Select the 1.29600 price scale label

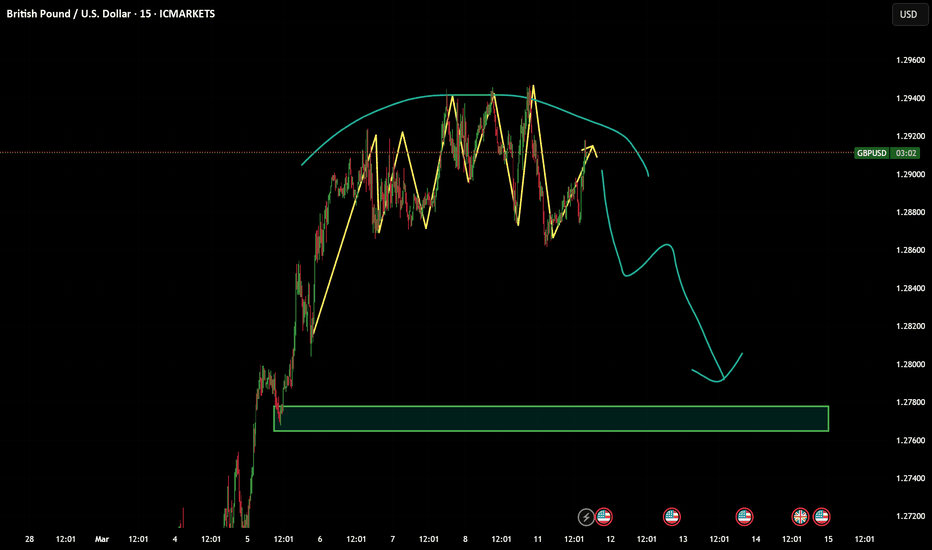click(911, 60)
